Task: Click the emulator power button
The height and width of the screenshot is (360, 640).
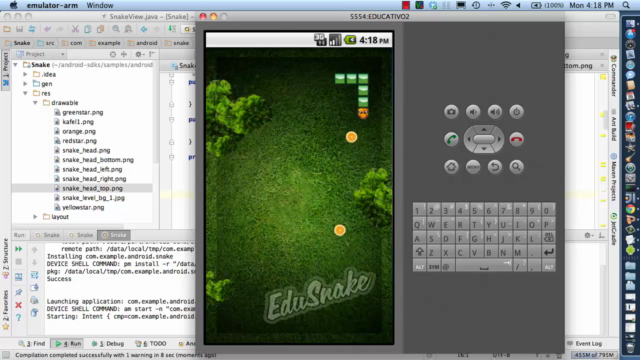Action: [516, 111]
